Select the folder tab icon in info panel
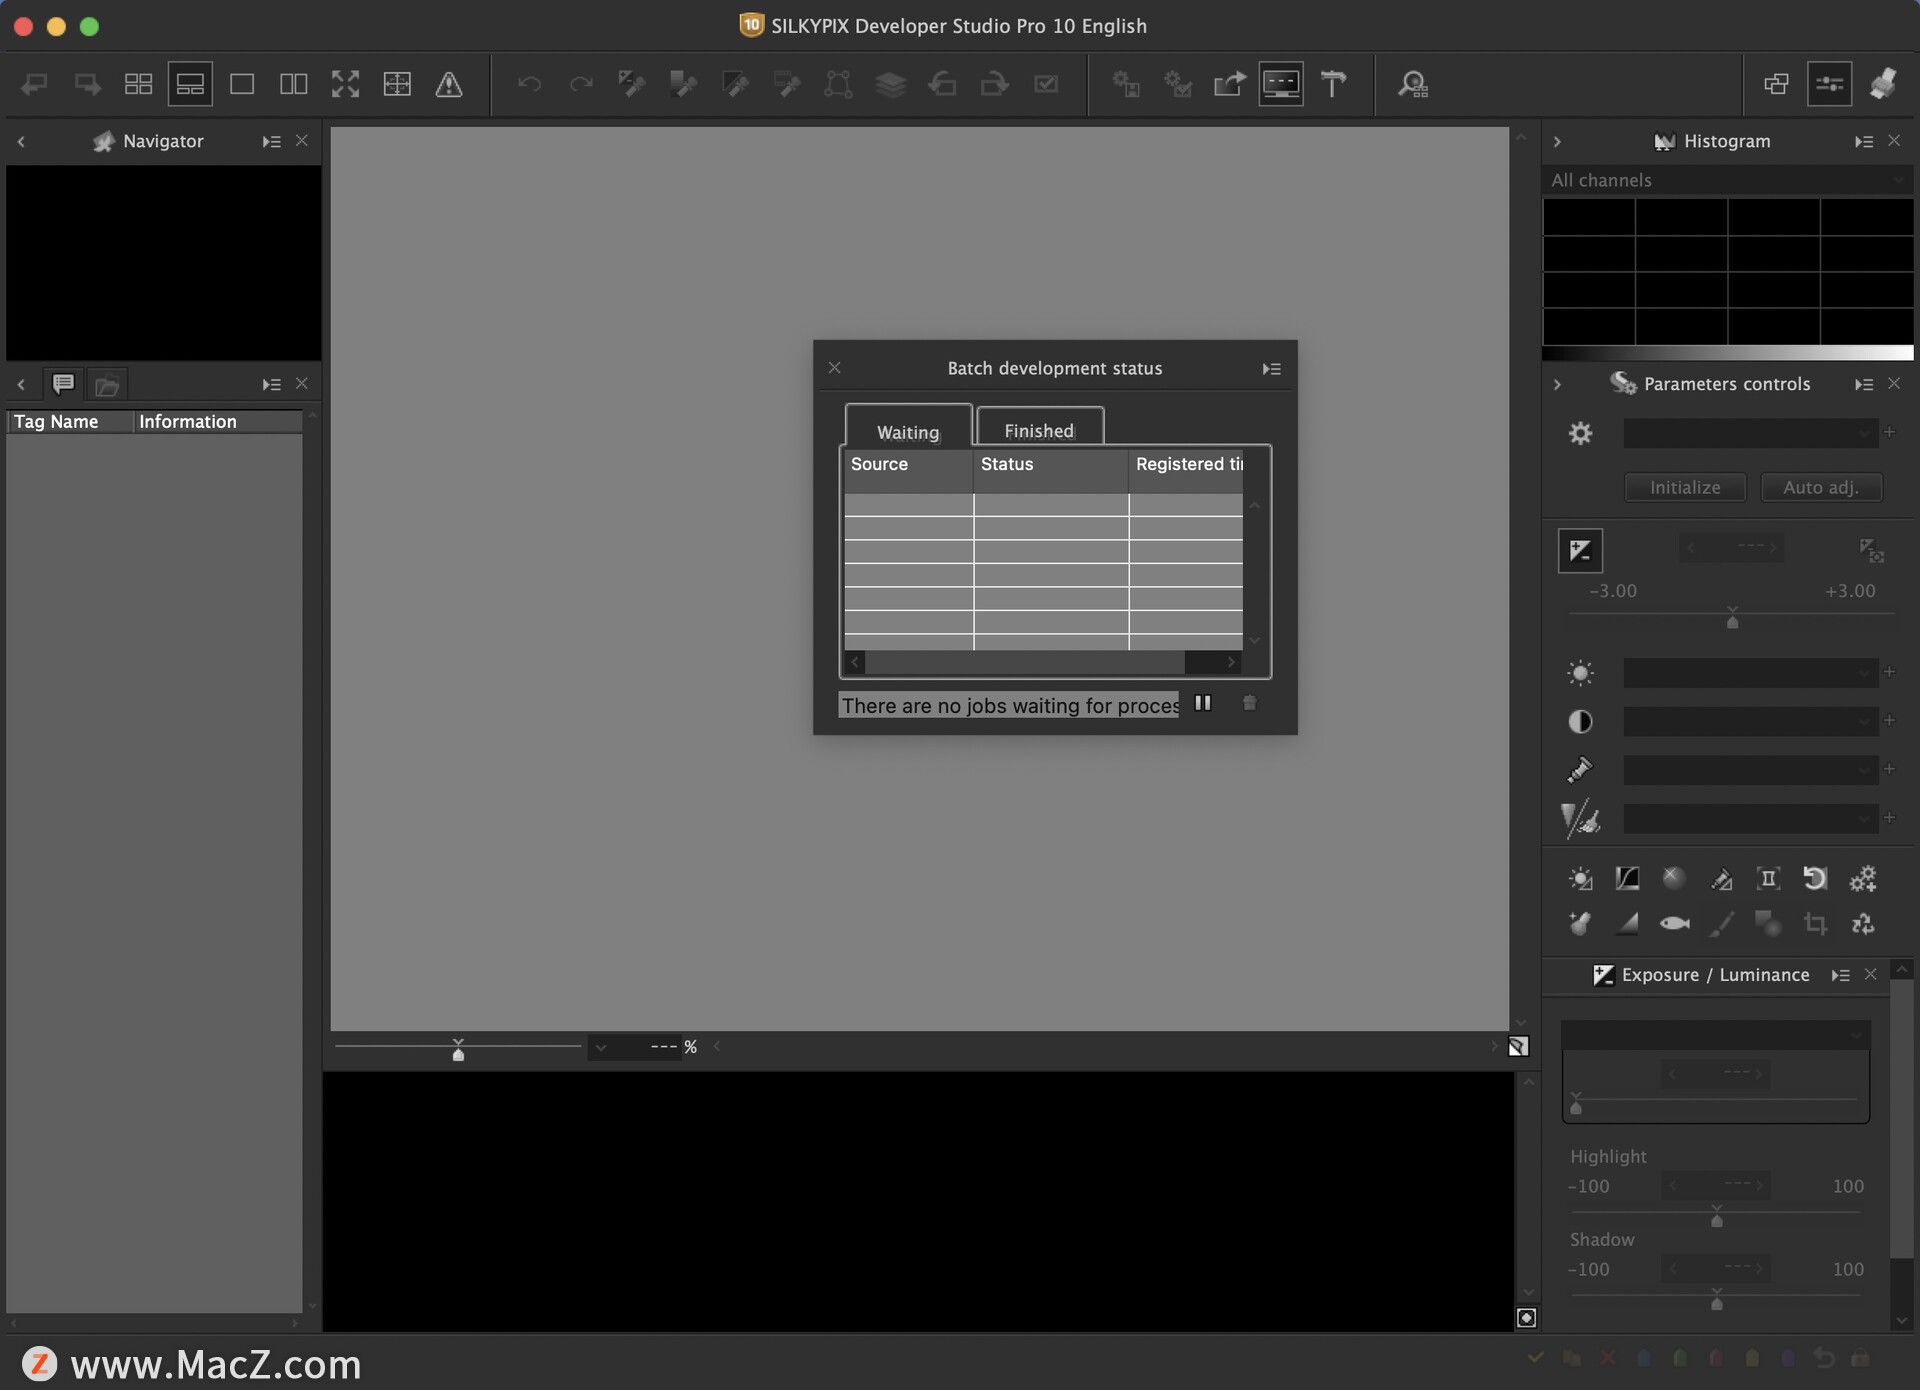Screen dimensions: 1920x1390 pyautogui.click(x=107, y=385)
